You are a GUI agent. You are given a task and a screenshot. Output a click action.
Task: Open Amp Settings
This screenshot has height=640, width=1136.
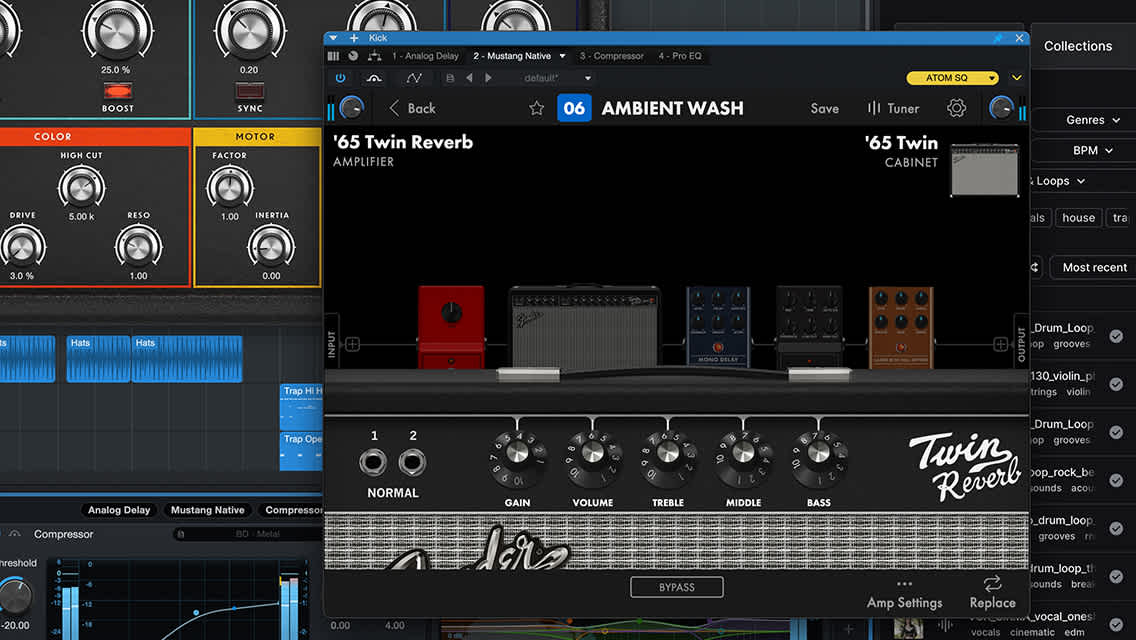904,594
